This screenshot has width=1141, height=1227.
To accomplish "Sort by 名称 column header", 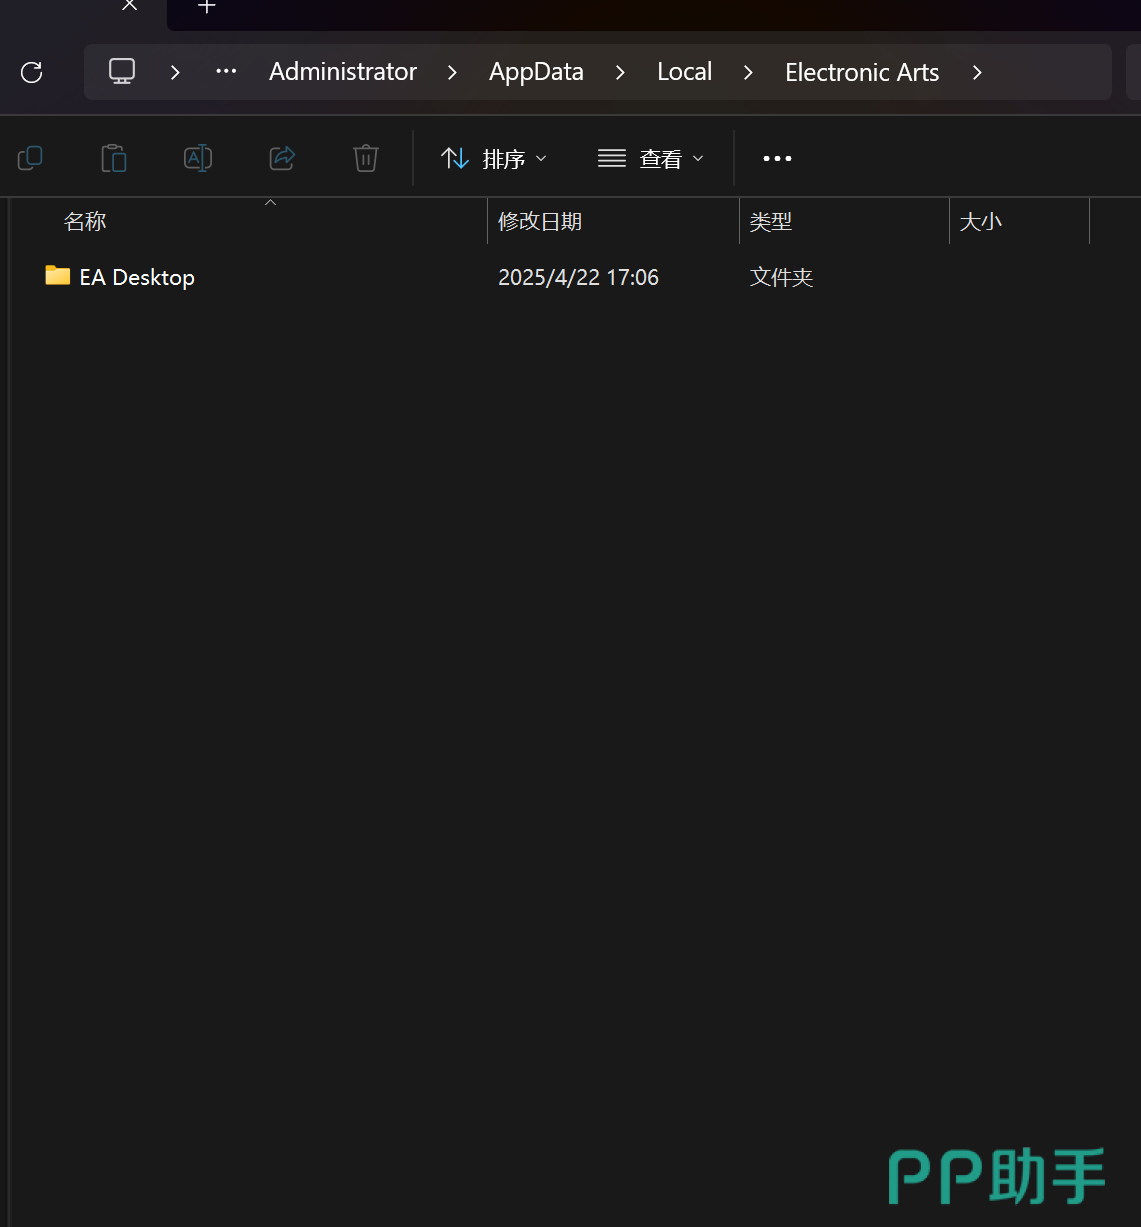I will [85, 221].
